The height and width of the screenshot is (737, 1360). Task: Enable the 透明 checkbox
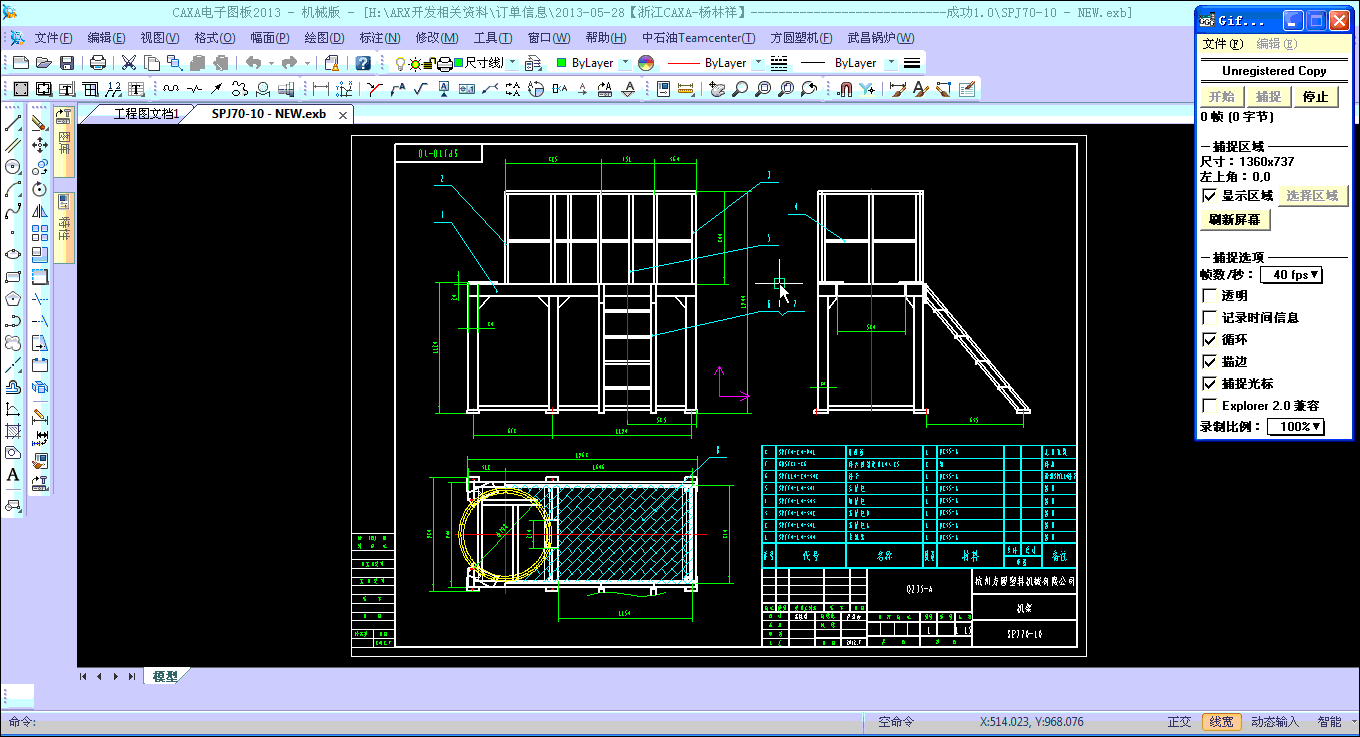[1210, 296]
